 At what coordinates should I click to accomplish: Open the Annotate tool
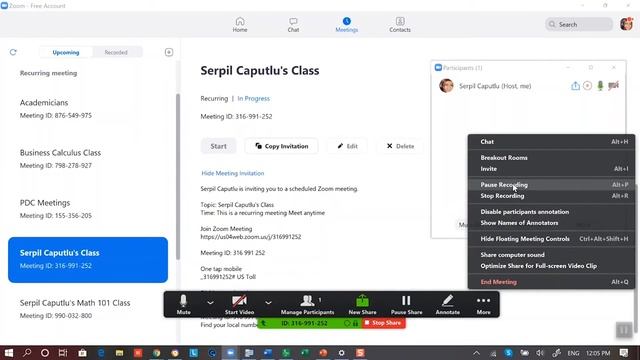pyautogui.click(x=447, y=304)
